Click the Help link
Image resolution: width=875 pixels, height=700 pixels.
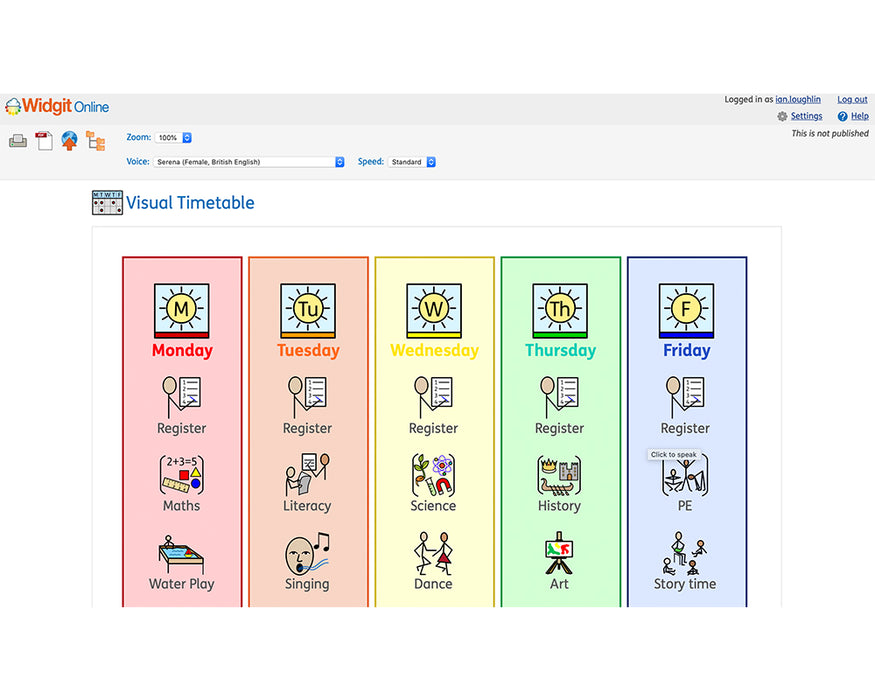(859, 116)
